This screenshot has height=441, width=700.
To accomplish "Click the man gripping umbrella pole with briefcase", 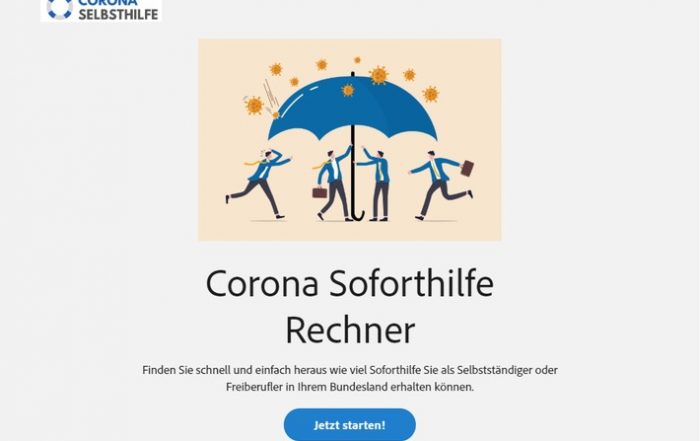I will [333, 183].
